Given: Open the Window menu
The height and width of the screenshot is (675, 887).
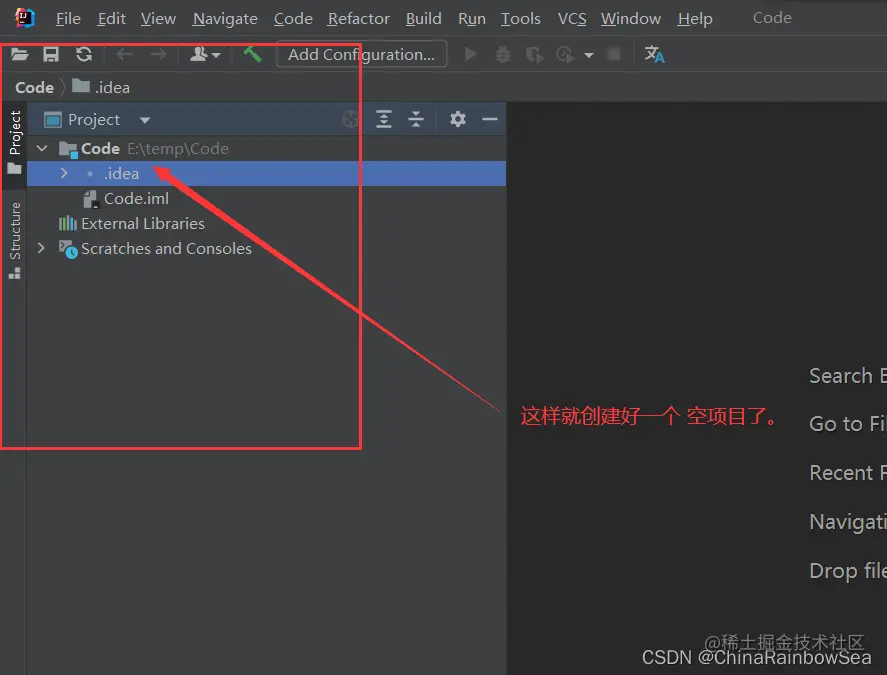Looking at the screenshot, I should (630, 19).
